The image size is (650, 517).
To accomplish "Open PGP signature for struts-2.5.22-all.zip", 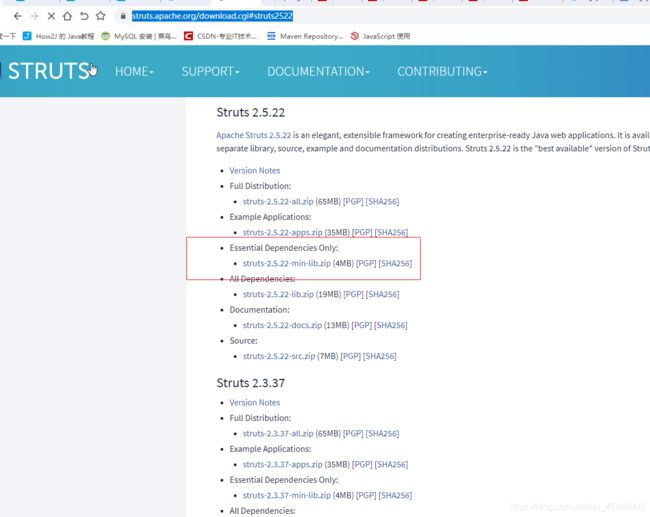I will (353, 201).
